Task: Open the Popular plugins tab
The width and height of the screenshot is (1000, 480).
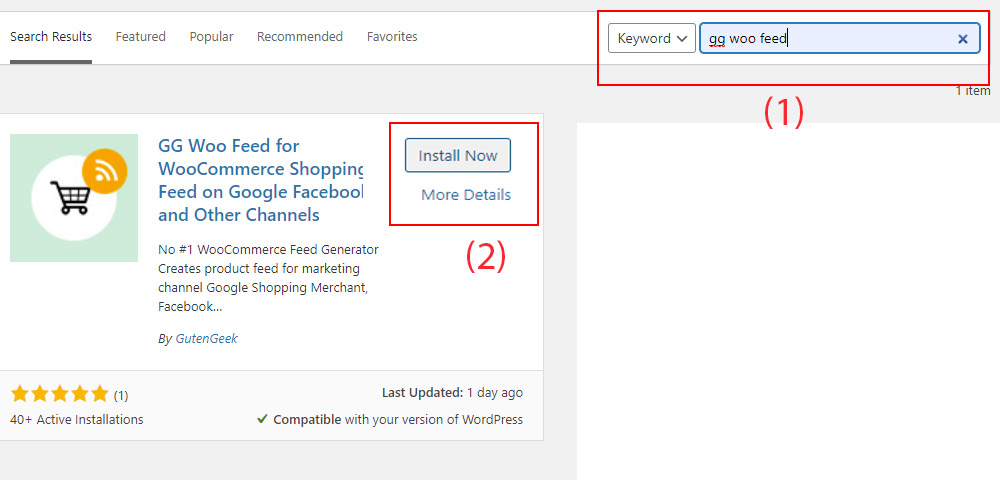Action: click(211, 37)
